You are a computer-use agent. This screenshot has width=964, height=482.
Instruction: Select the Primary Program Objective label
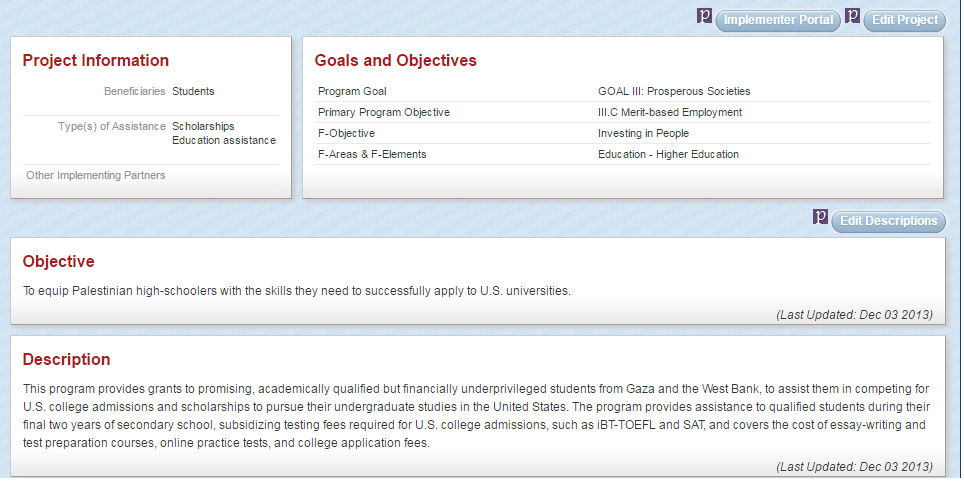coord(383,112)
